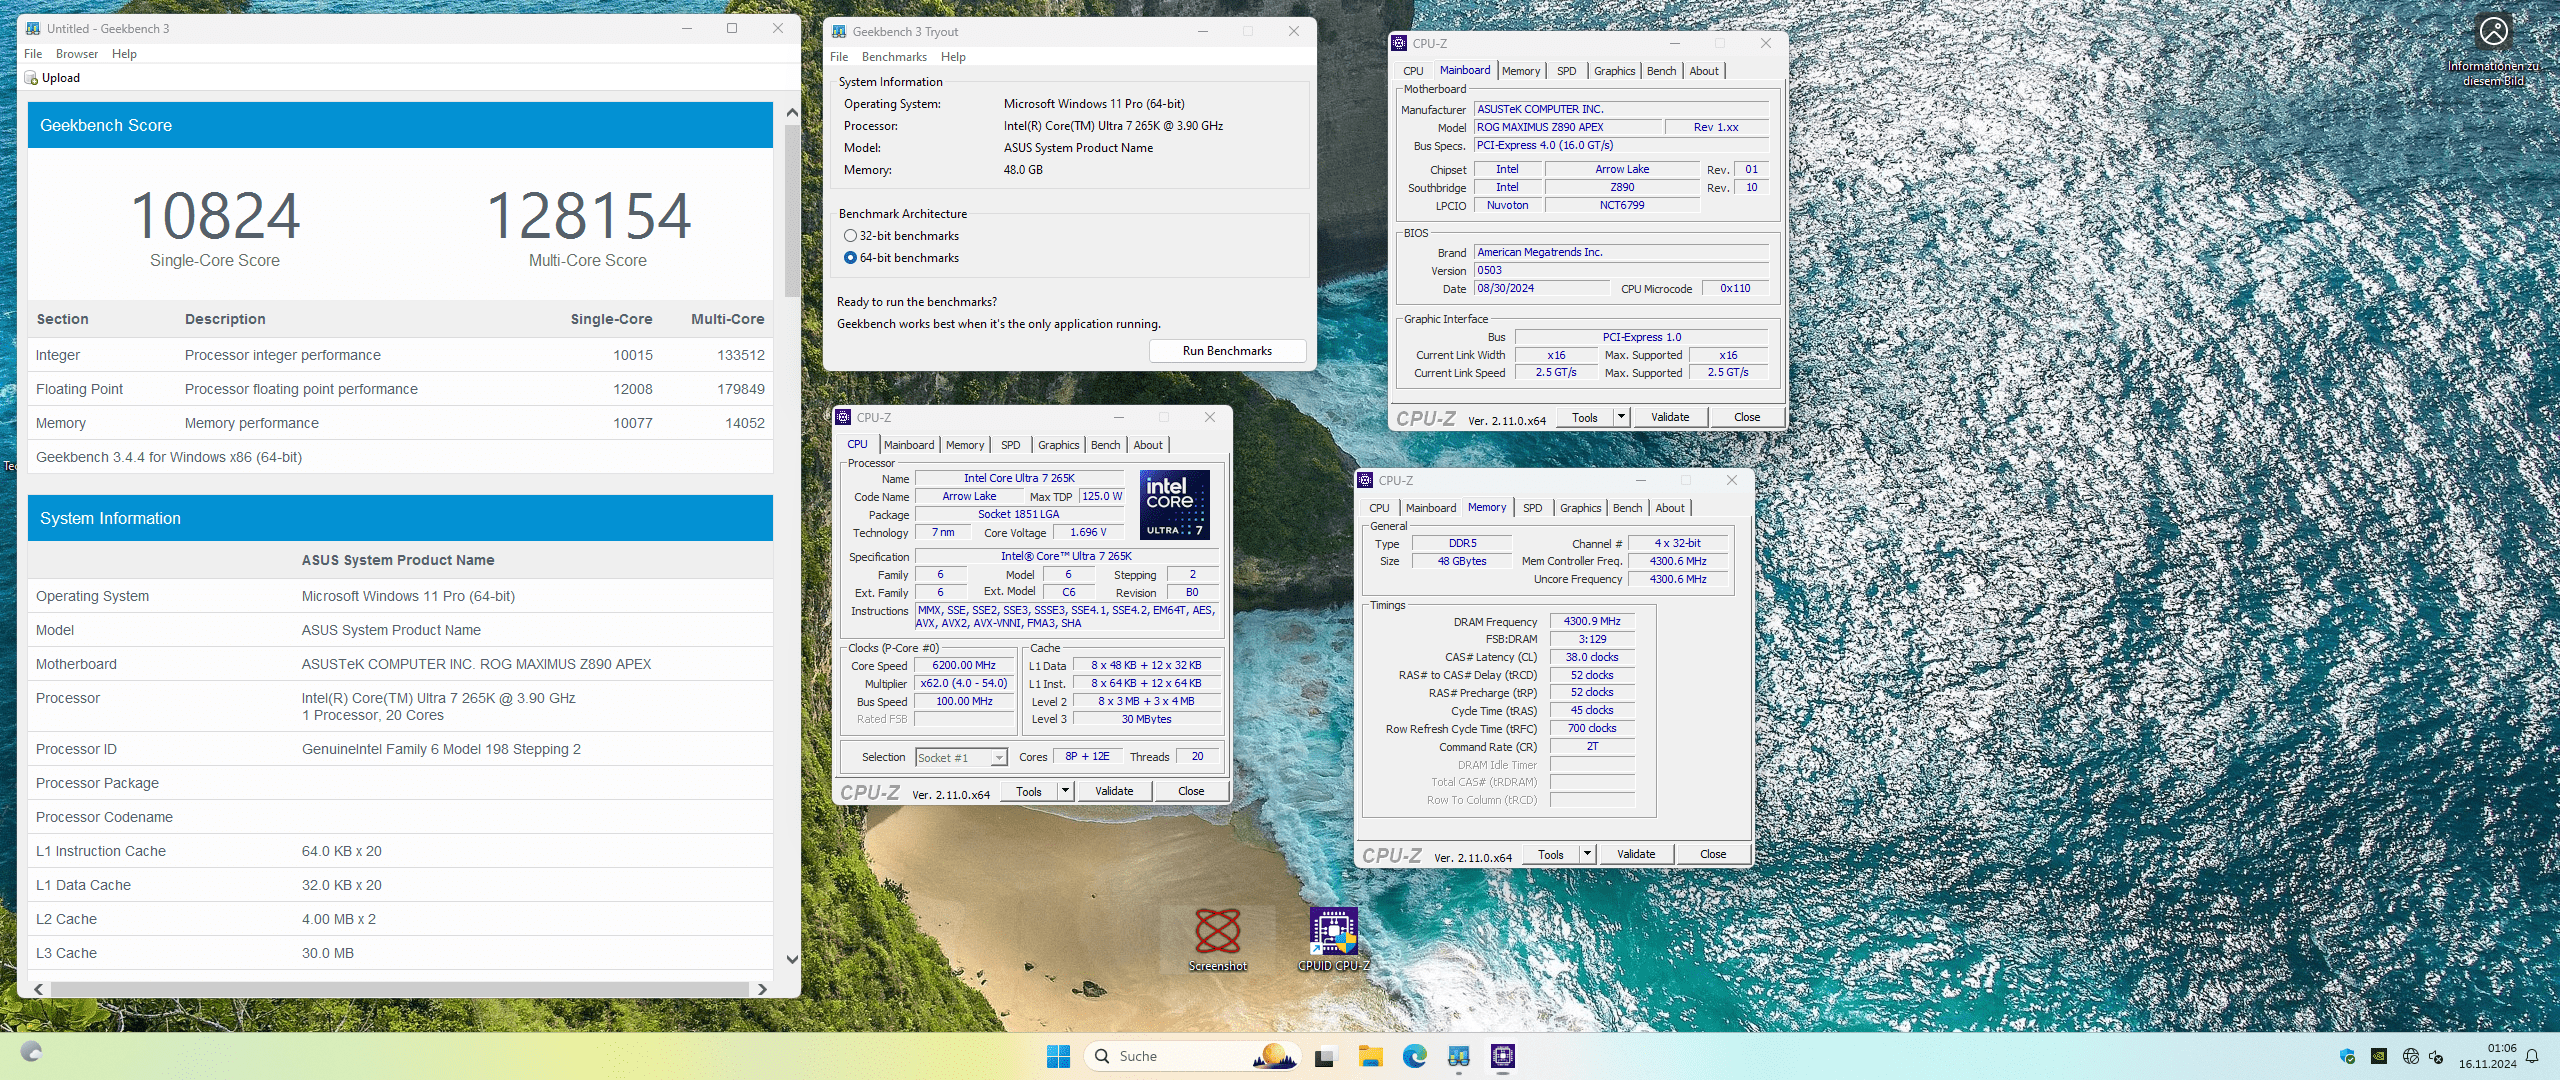Click Tools button in CPU-Z Memory window
Viewport: 2560px width, 1080px height.
1551,854
